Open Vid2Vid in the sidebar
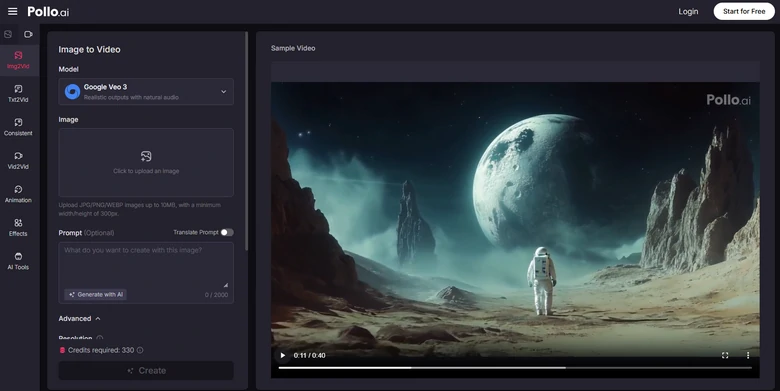This screenshot has width=780, height=391. [x=18, y=161]
